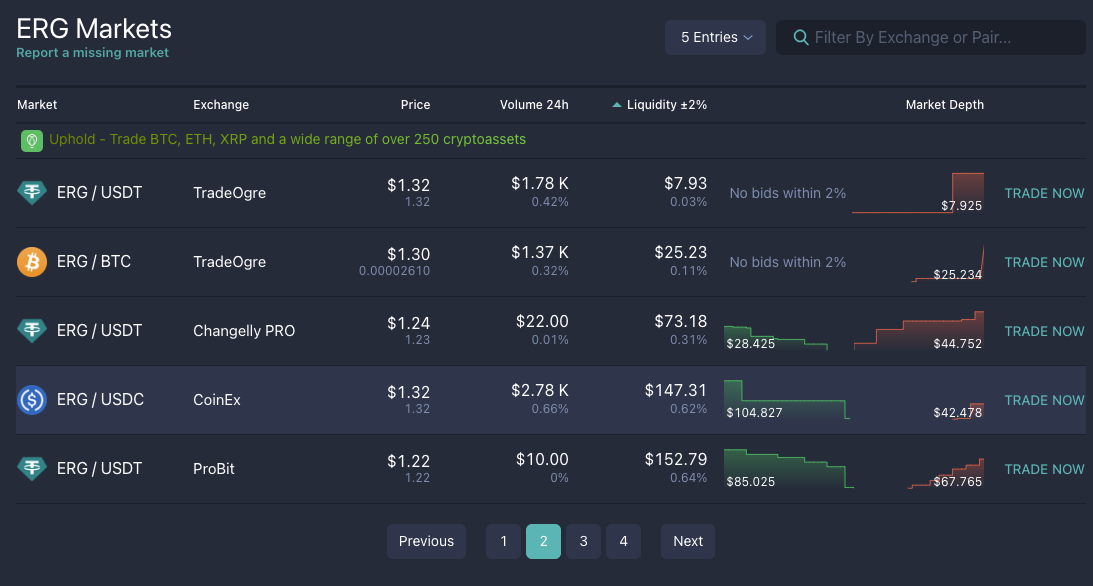Viewport: 1093px width, 586px height.
Task: Click the Tether icon in ProBit row
Action: [32, 468]
